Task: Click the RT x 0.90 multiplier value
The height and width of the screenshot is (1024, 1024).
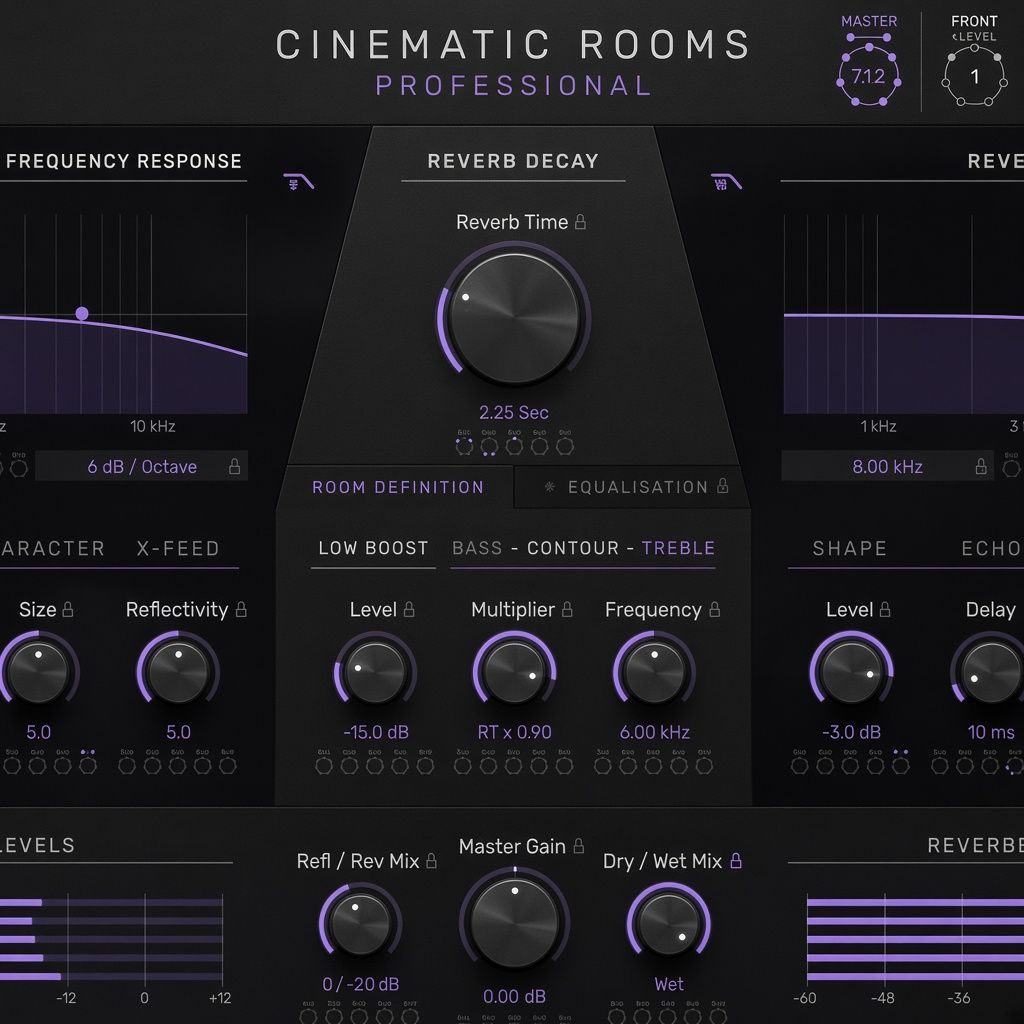Action: [x=515, y=732]
